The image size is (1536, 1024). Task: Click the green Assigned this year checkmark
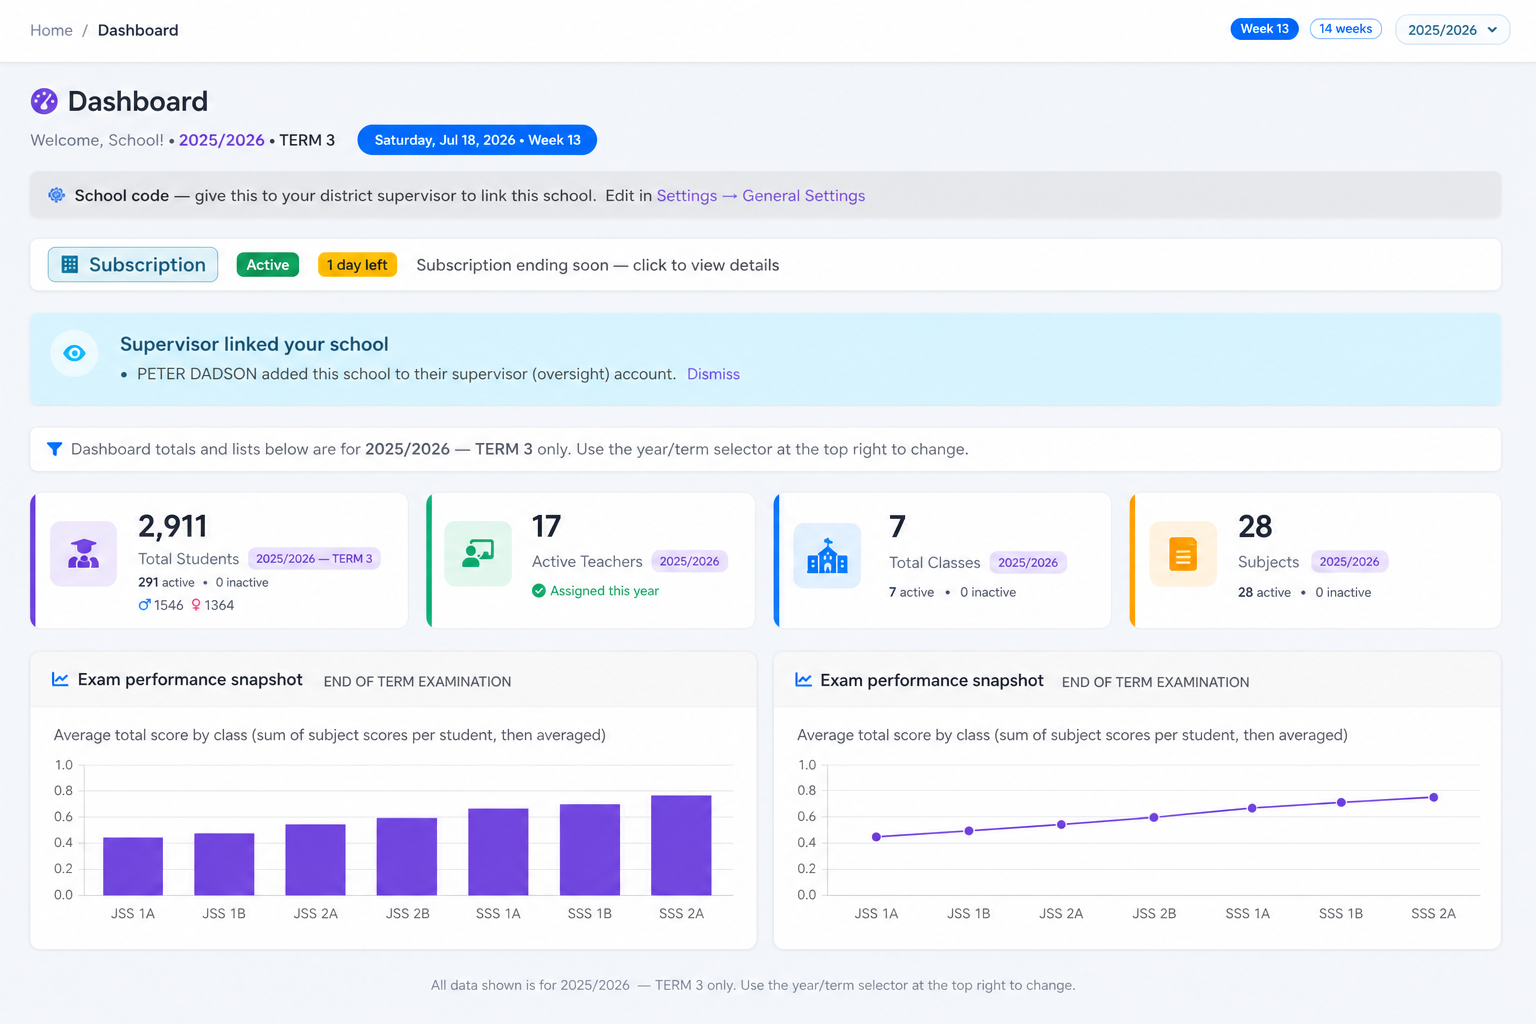point(539,591)
